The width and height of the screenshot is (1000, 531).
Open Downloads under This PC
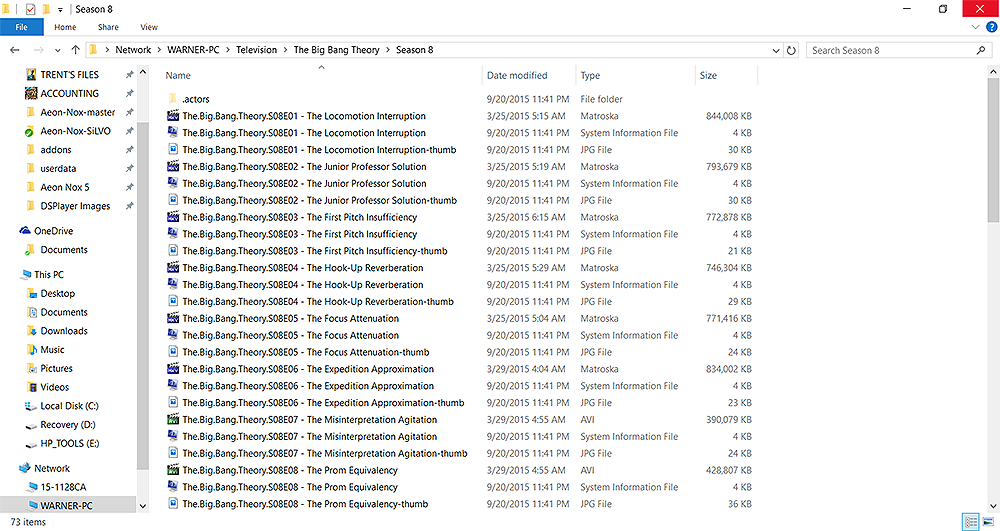tap(64, 331)
